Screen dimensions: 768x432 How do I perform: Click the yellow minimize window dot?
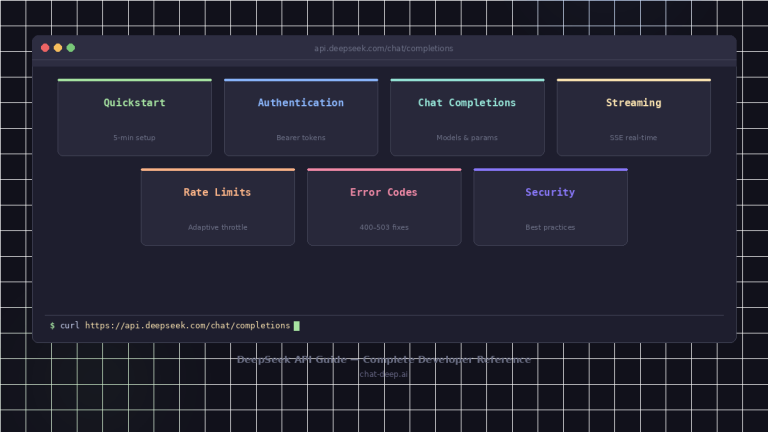(58, 48)
